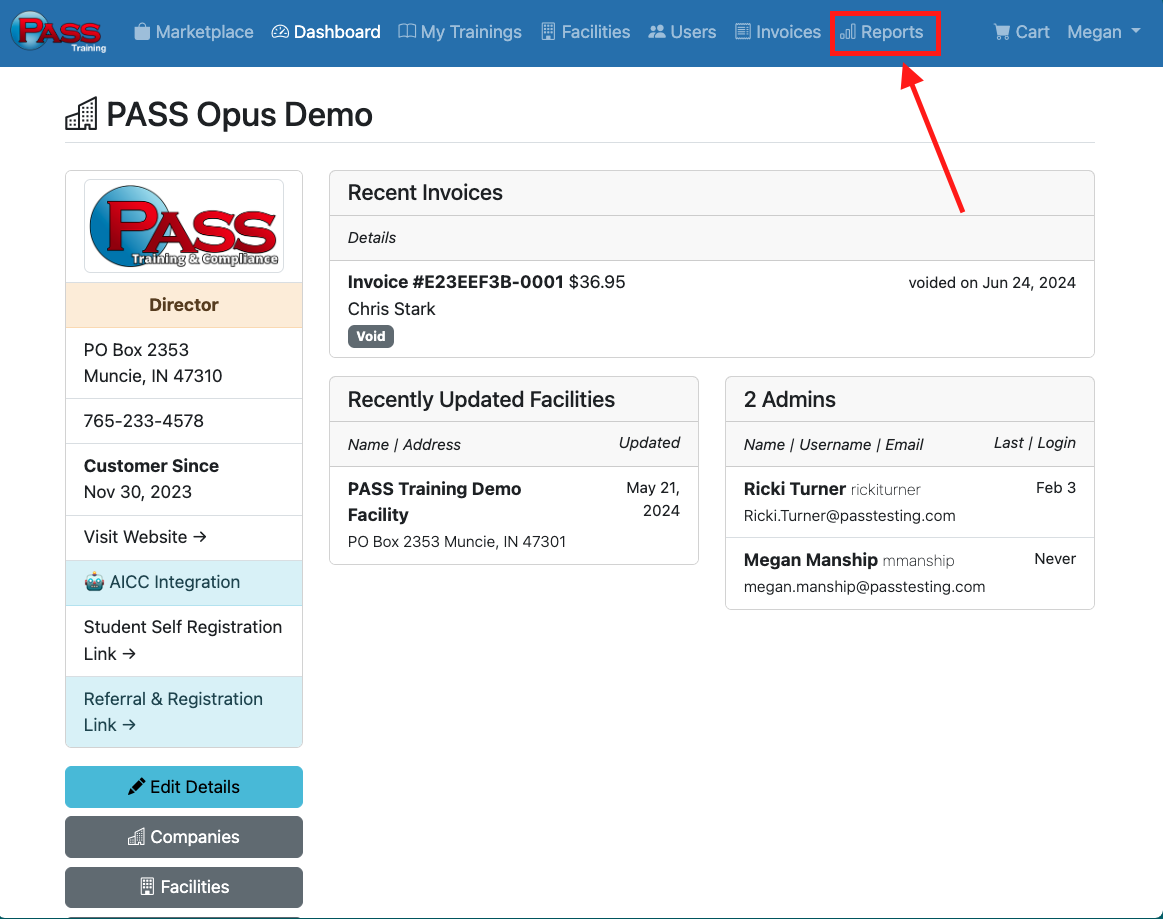
Task: Click the AICC Integration robot icon
Action: [94, 582]
